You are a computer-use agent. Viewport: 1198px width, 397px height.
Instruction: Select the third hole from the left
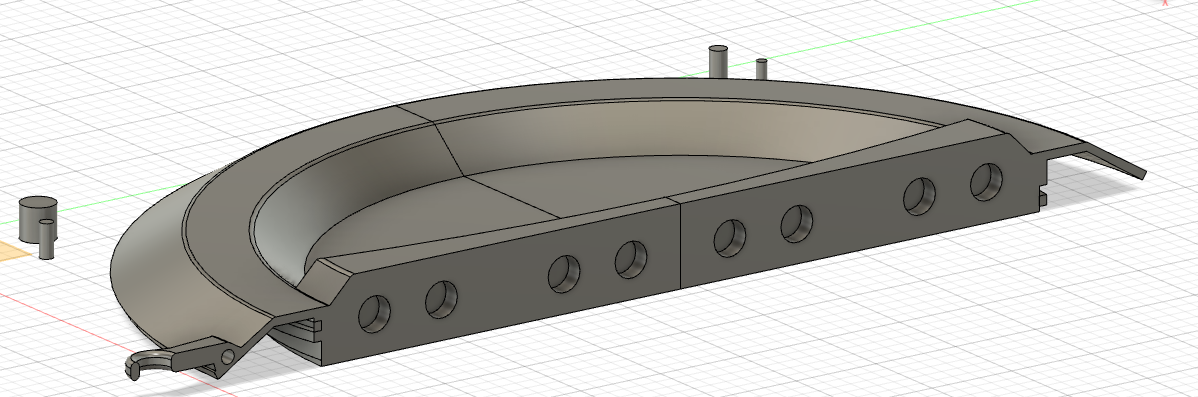coord(565,273)
